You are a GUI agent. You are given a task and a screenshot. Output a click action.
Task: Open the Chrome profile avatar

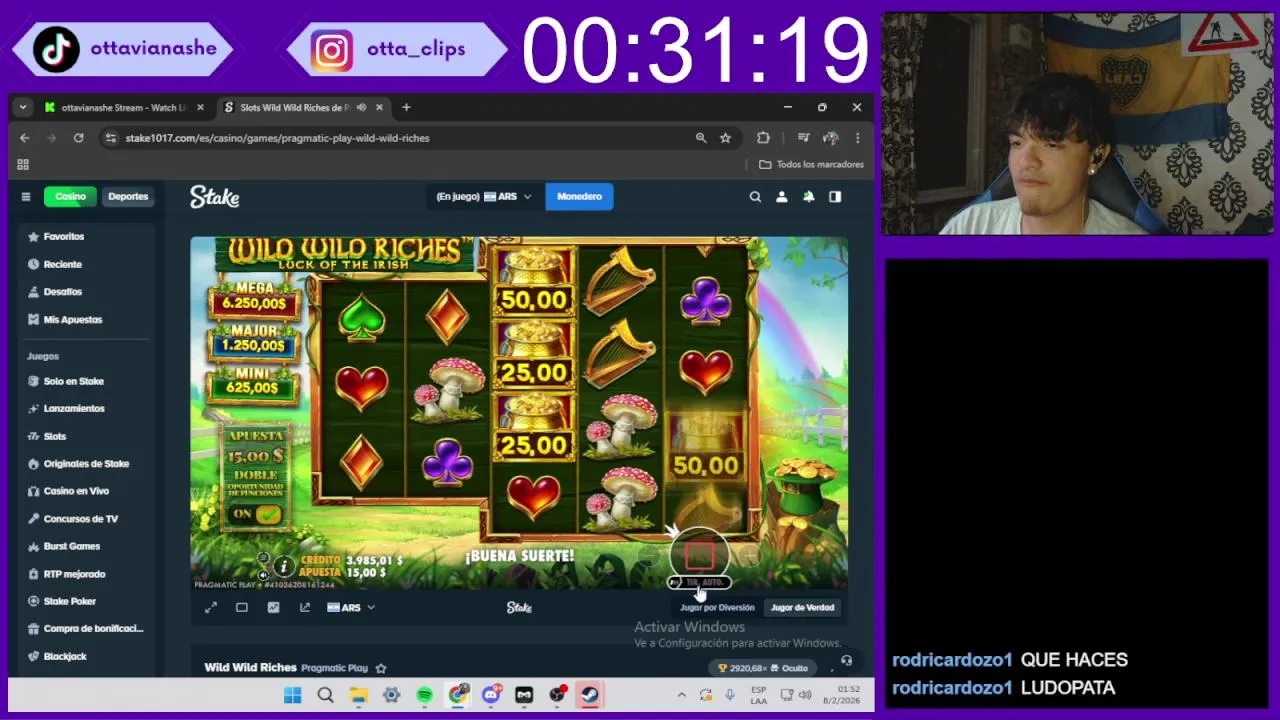point(830,138)
